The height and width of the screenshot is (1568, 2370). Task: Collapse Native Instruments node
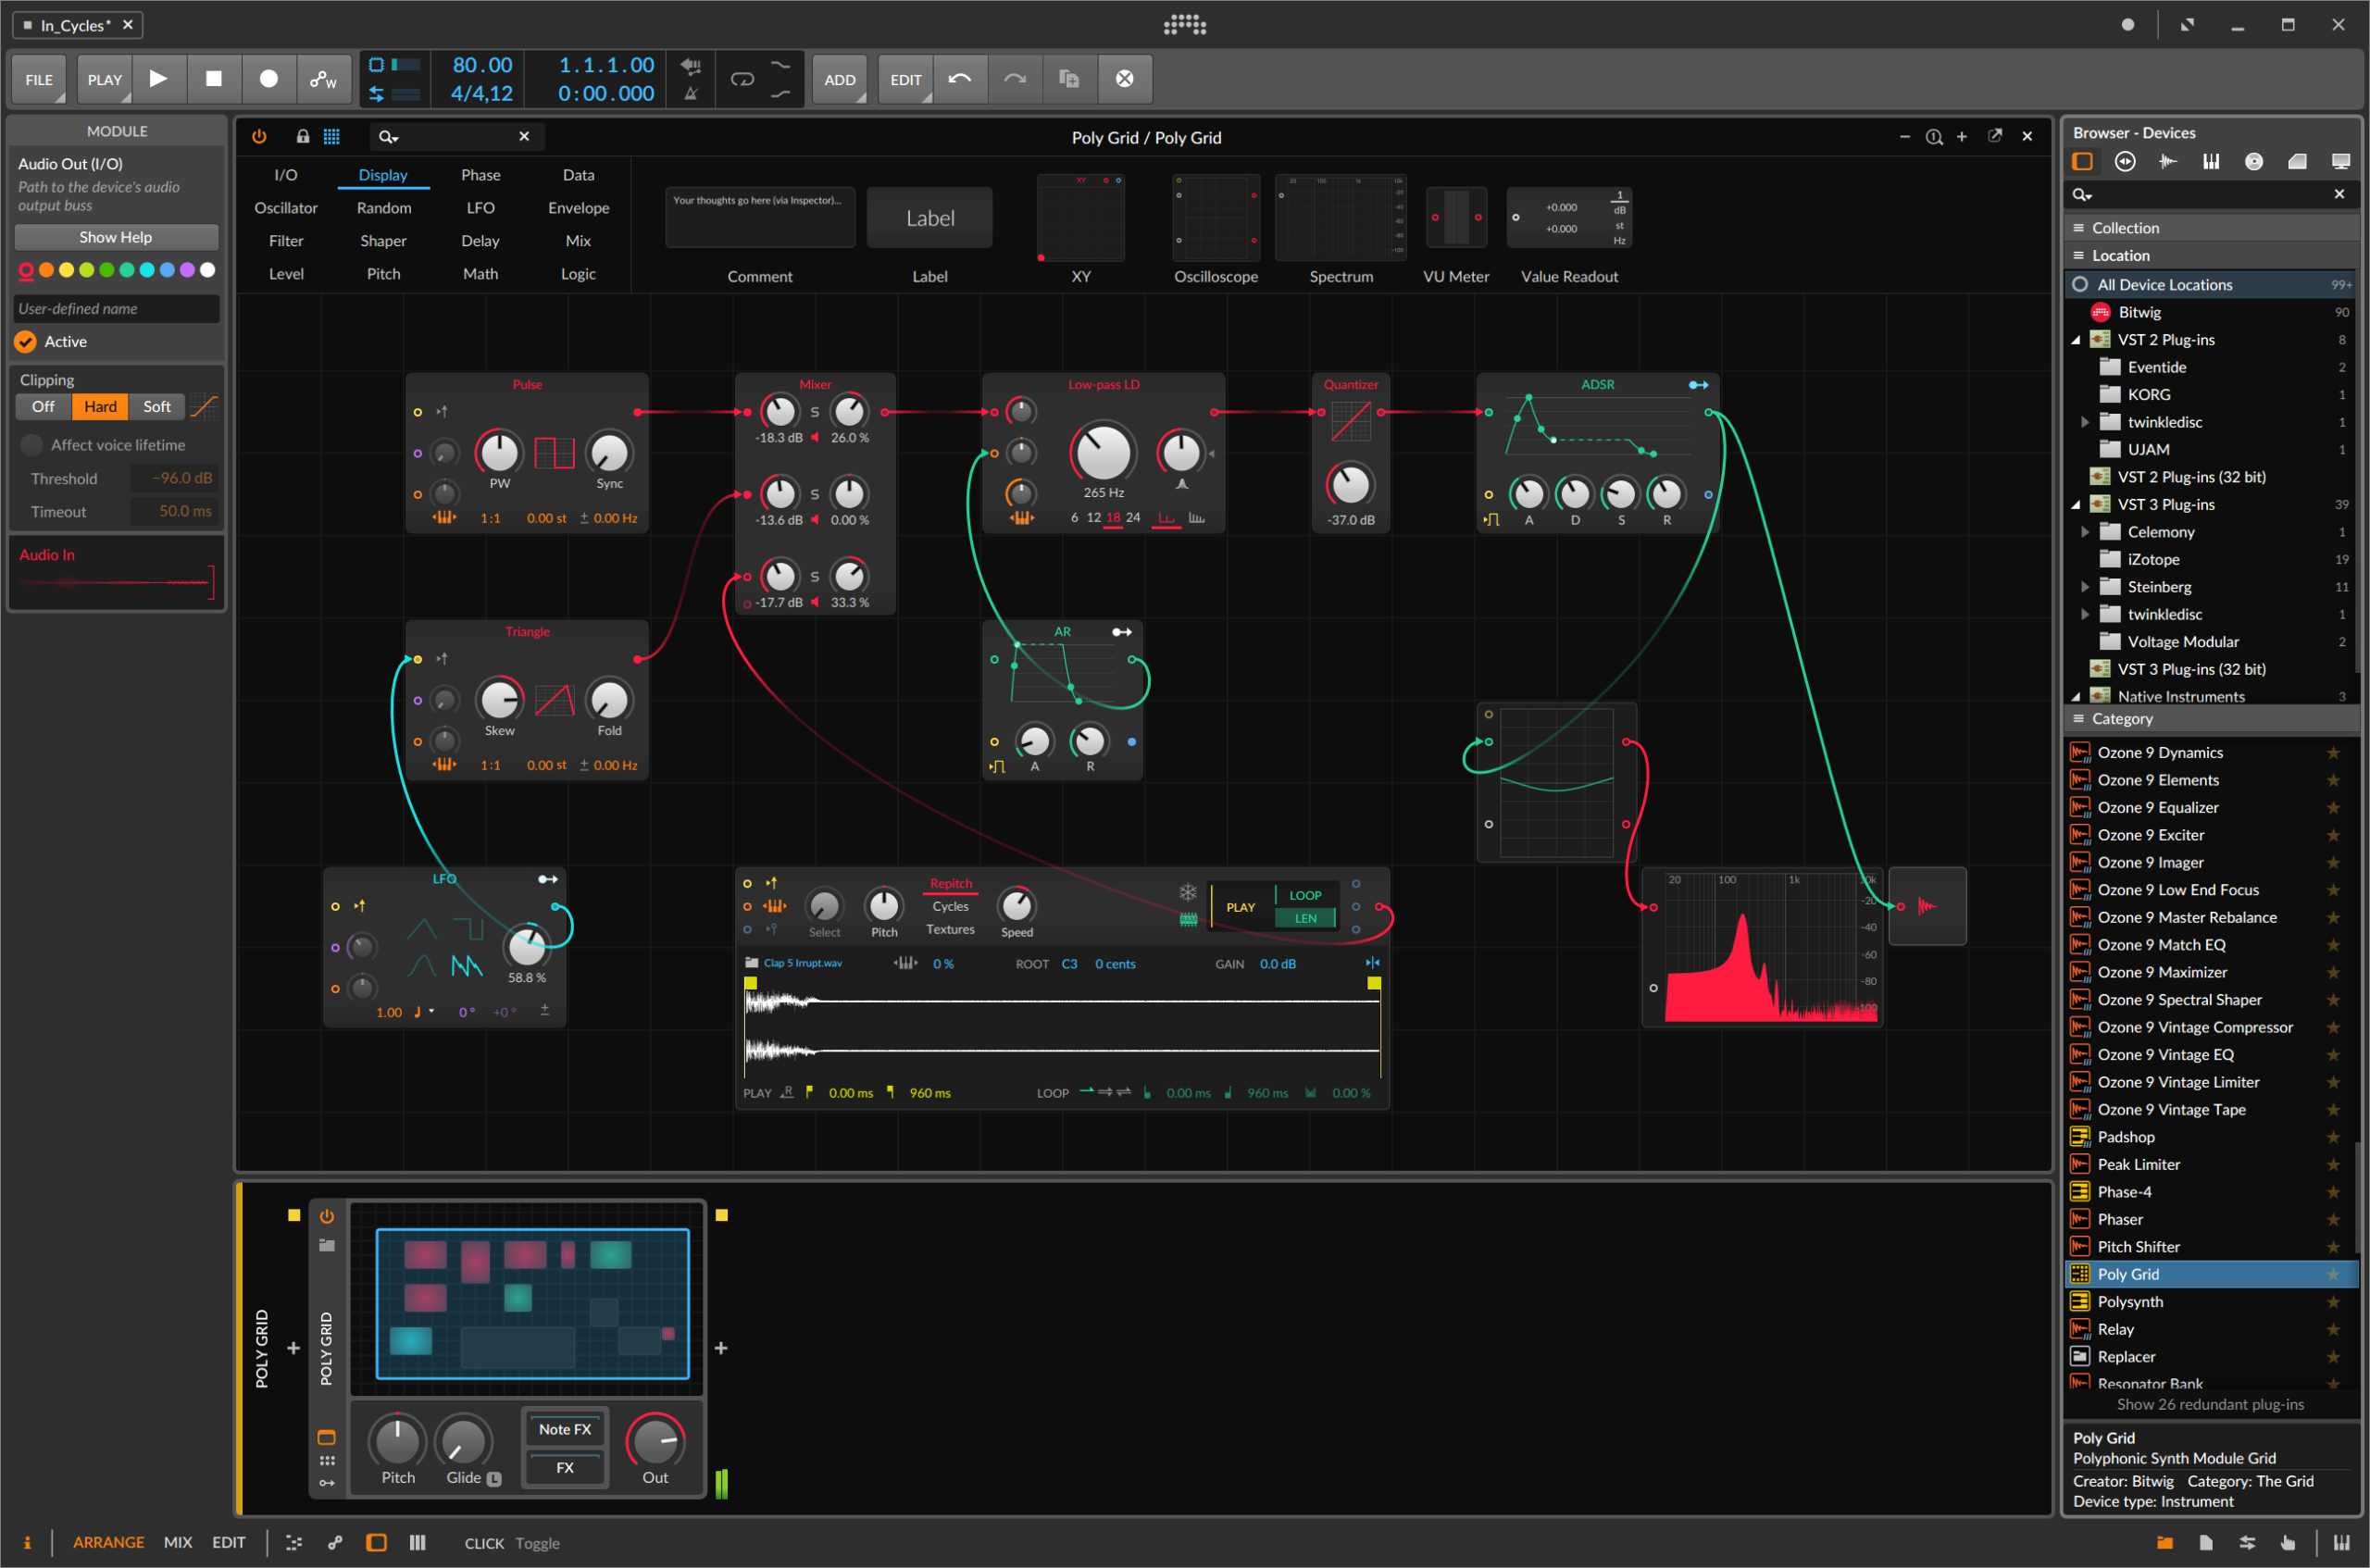pos(2076,697)
